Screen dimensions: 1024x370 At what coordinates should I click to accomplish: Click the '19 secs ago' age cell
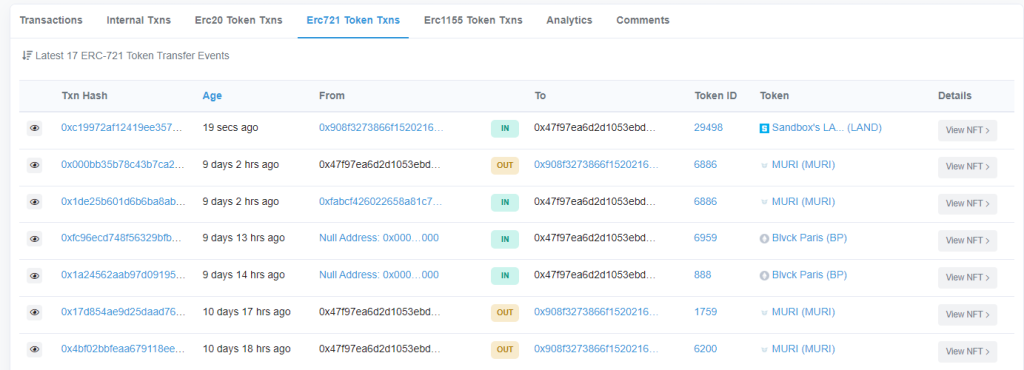[x=231, y=128]
